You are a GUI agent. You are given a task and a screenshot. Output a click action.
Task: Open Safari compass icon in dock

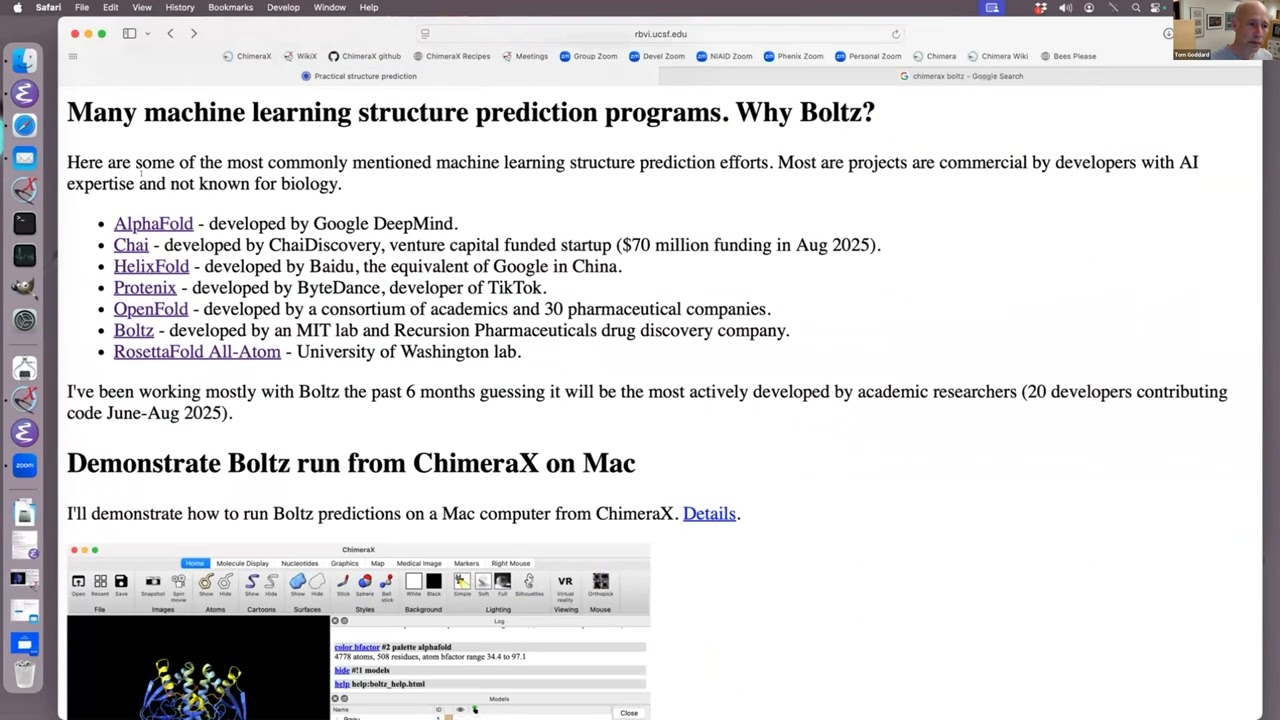25,125
